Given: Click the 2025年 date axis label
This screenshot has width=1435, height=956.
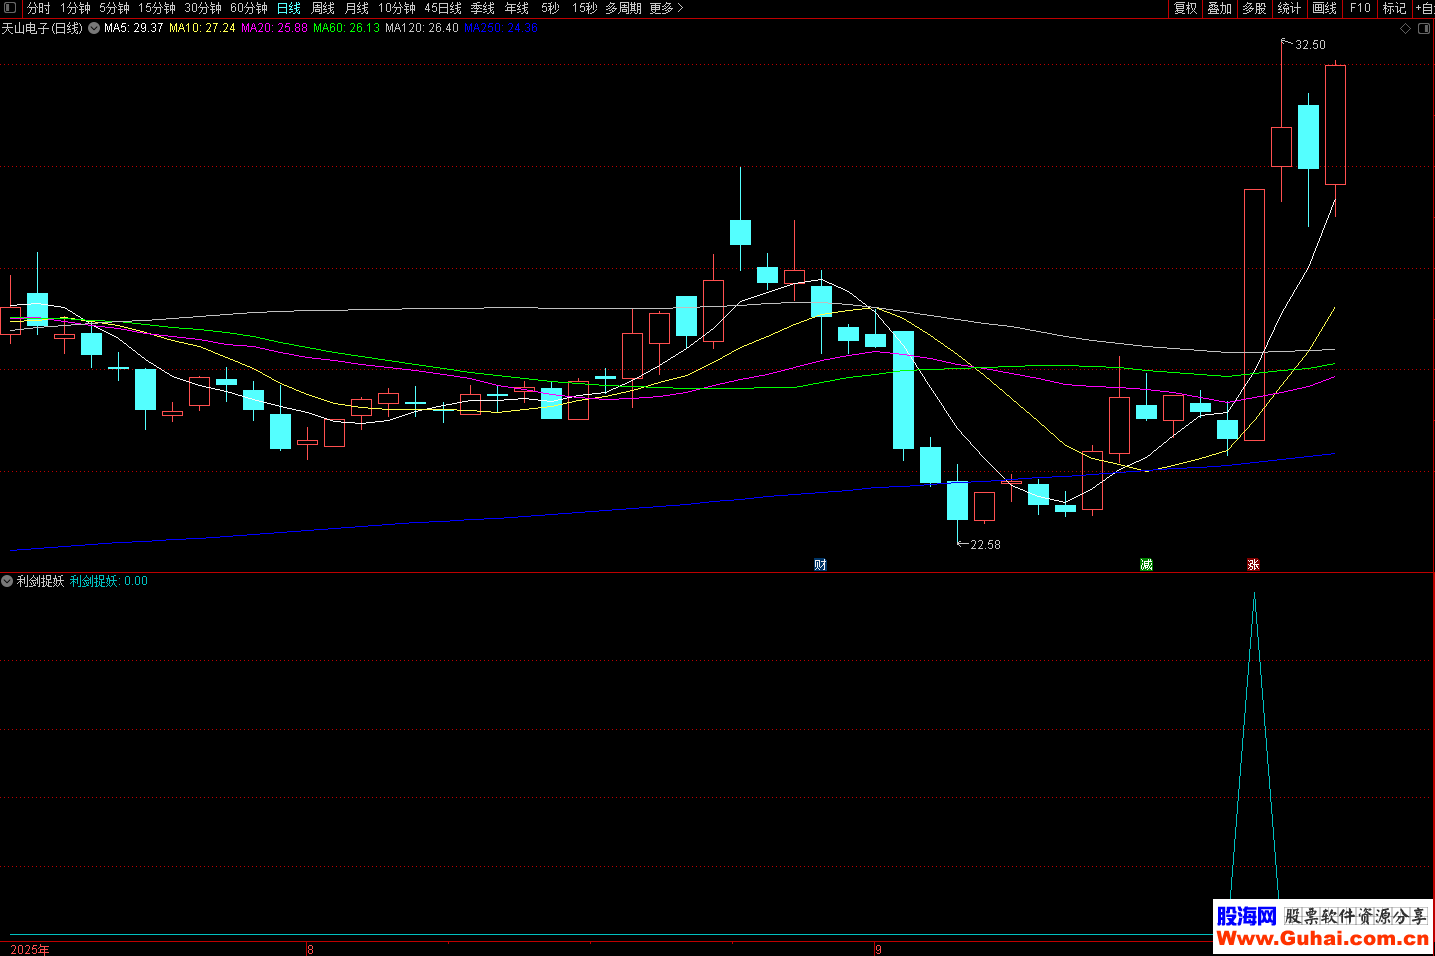Looking at the screenshot, I should (x=30, y=949).
